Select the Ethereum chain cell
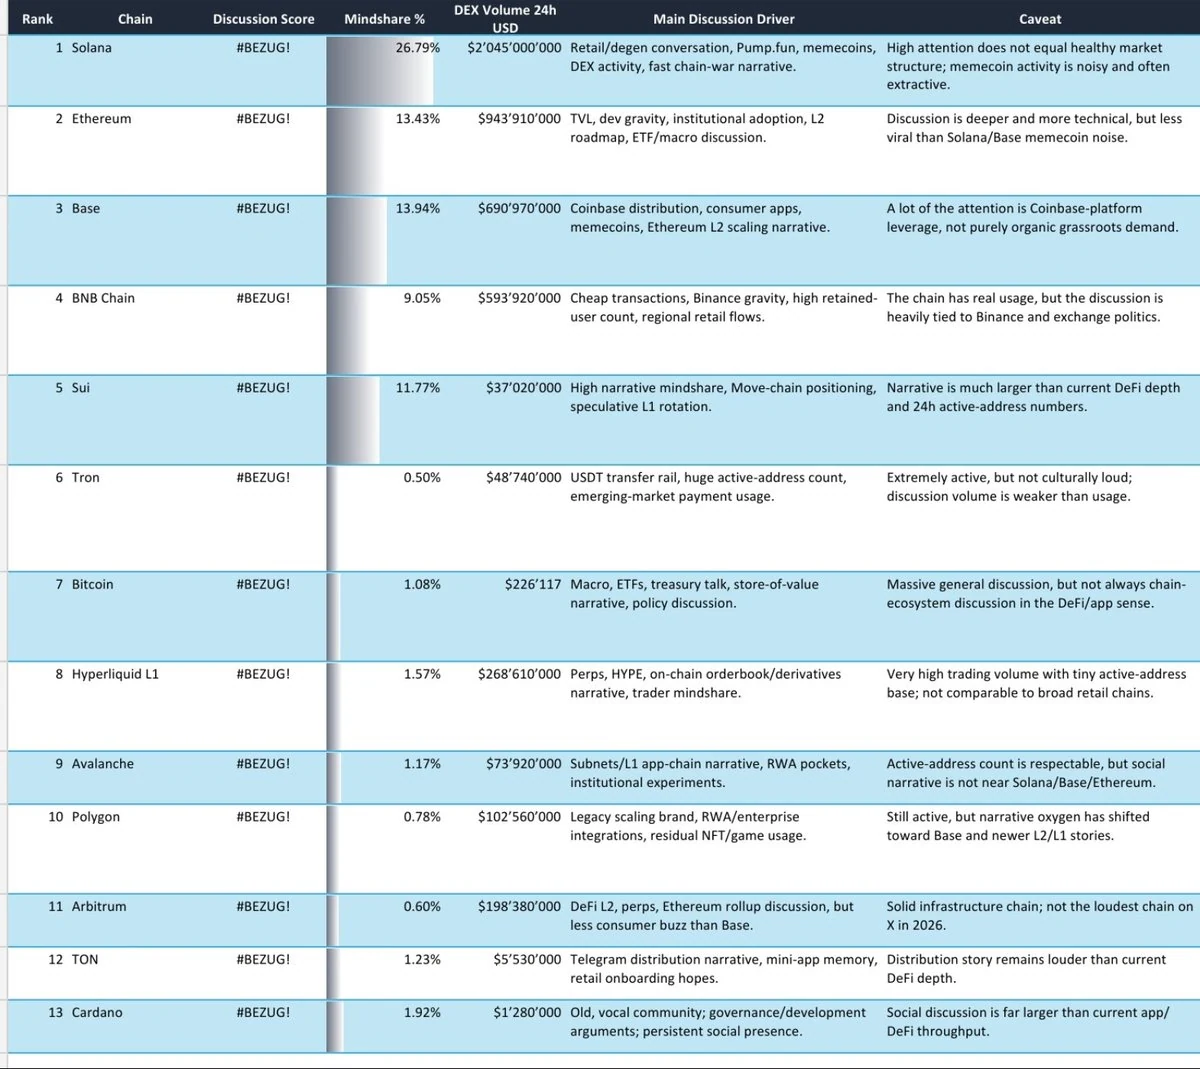This screenshot has height=1069, width=1200. 101,119
